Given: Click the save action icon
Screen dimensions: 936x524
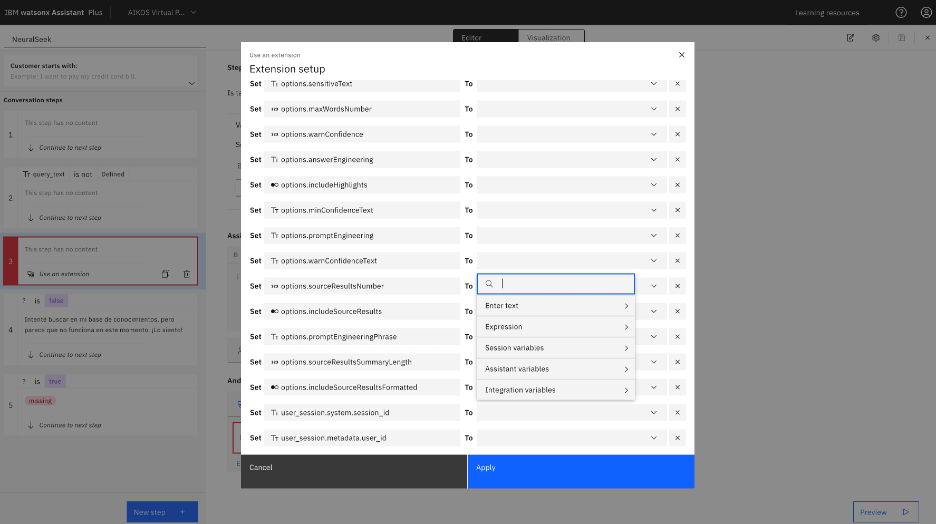Looking at the screenshot, I should click(x=901, y=38).
